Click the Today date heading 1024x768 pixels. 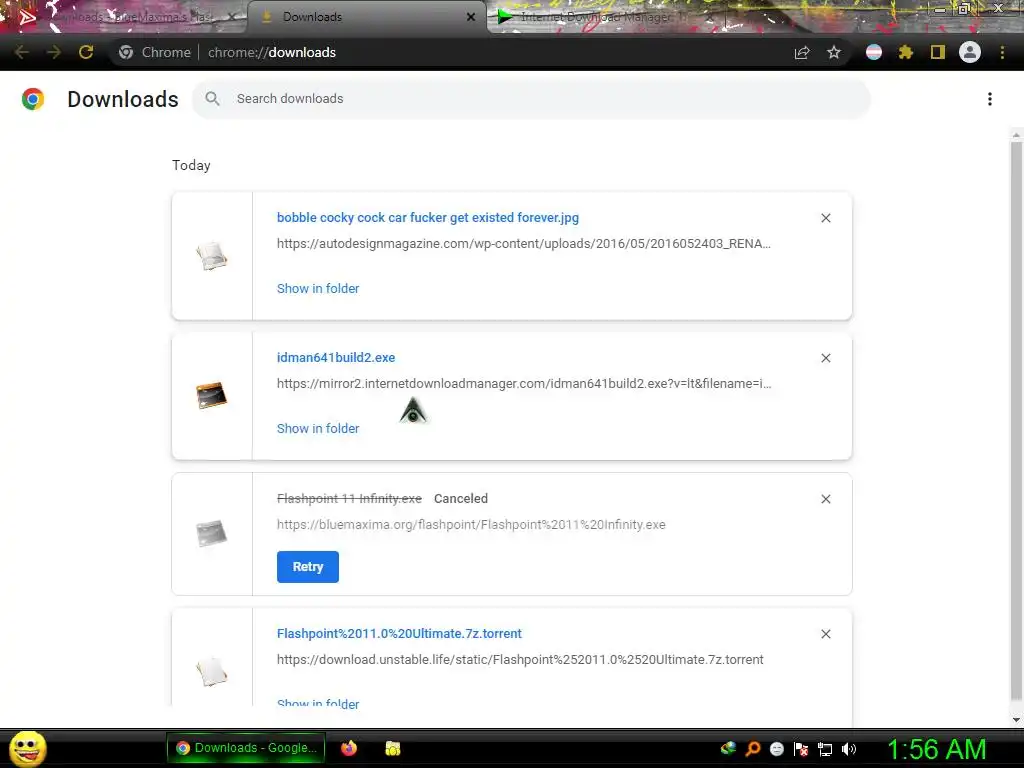tap(191, 165)
